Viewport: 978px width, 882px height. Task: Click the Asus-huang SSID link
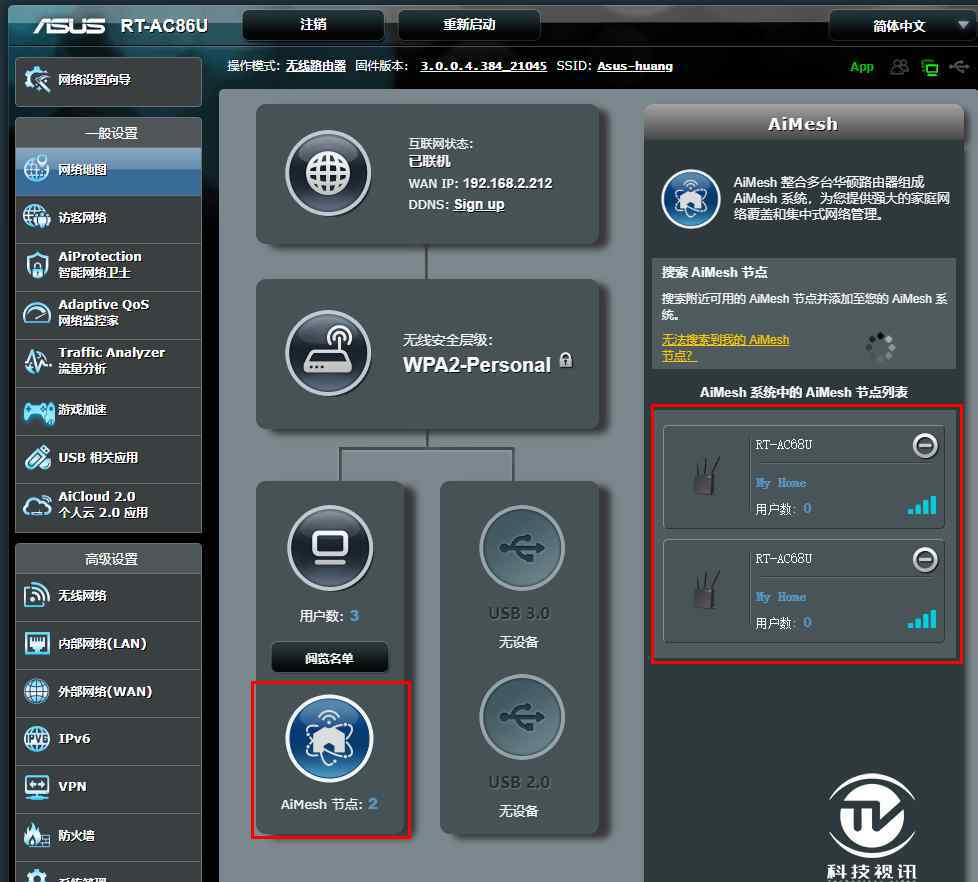pyautogui.click(x=635, y=65)
